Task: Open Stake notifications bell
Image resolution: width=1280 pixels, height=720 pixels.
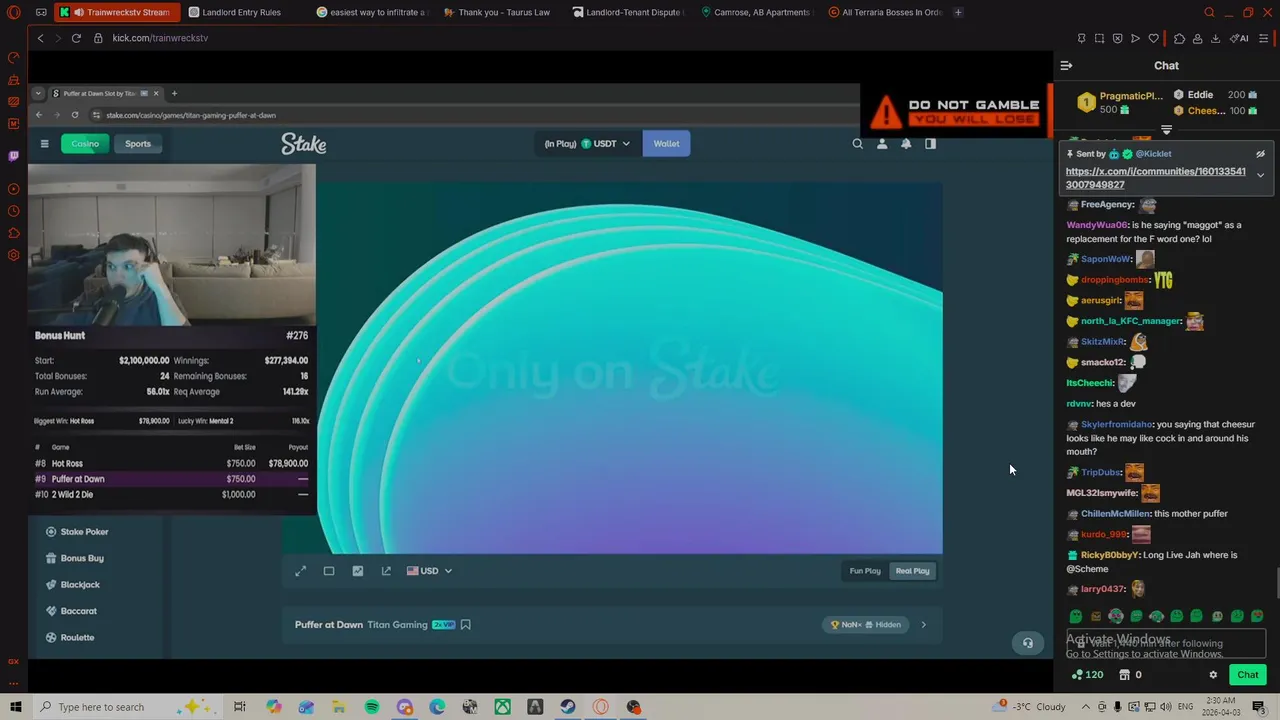Action: (x=906, y=144)
